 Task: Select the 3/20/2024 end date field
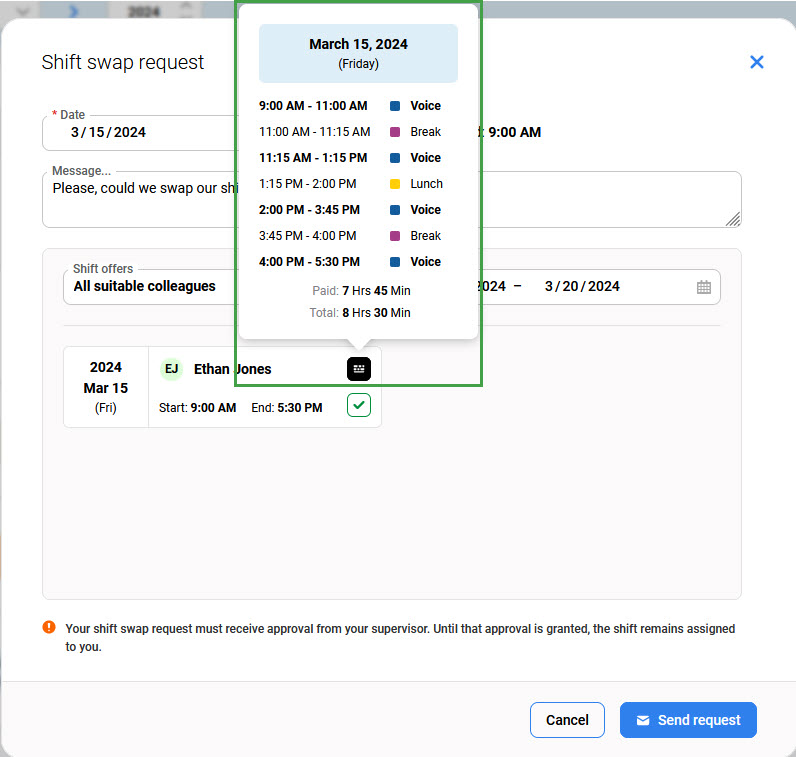click(582, 287)
